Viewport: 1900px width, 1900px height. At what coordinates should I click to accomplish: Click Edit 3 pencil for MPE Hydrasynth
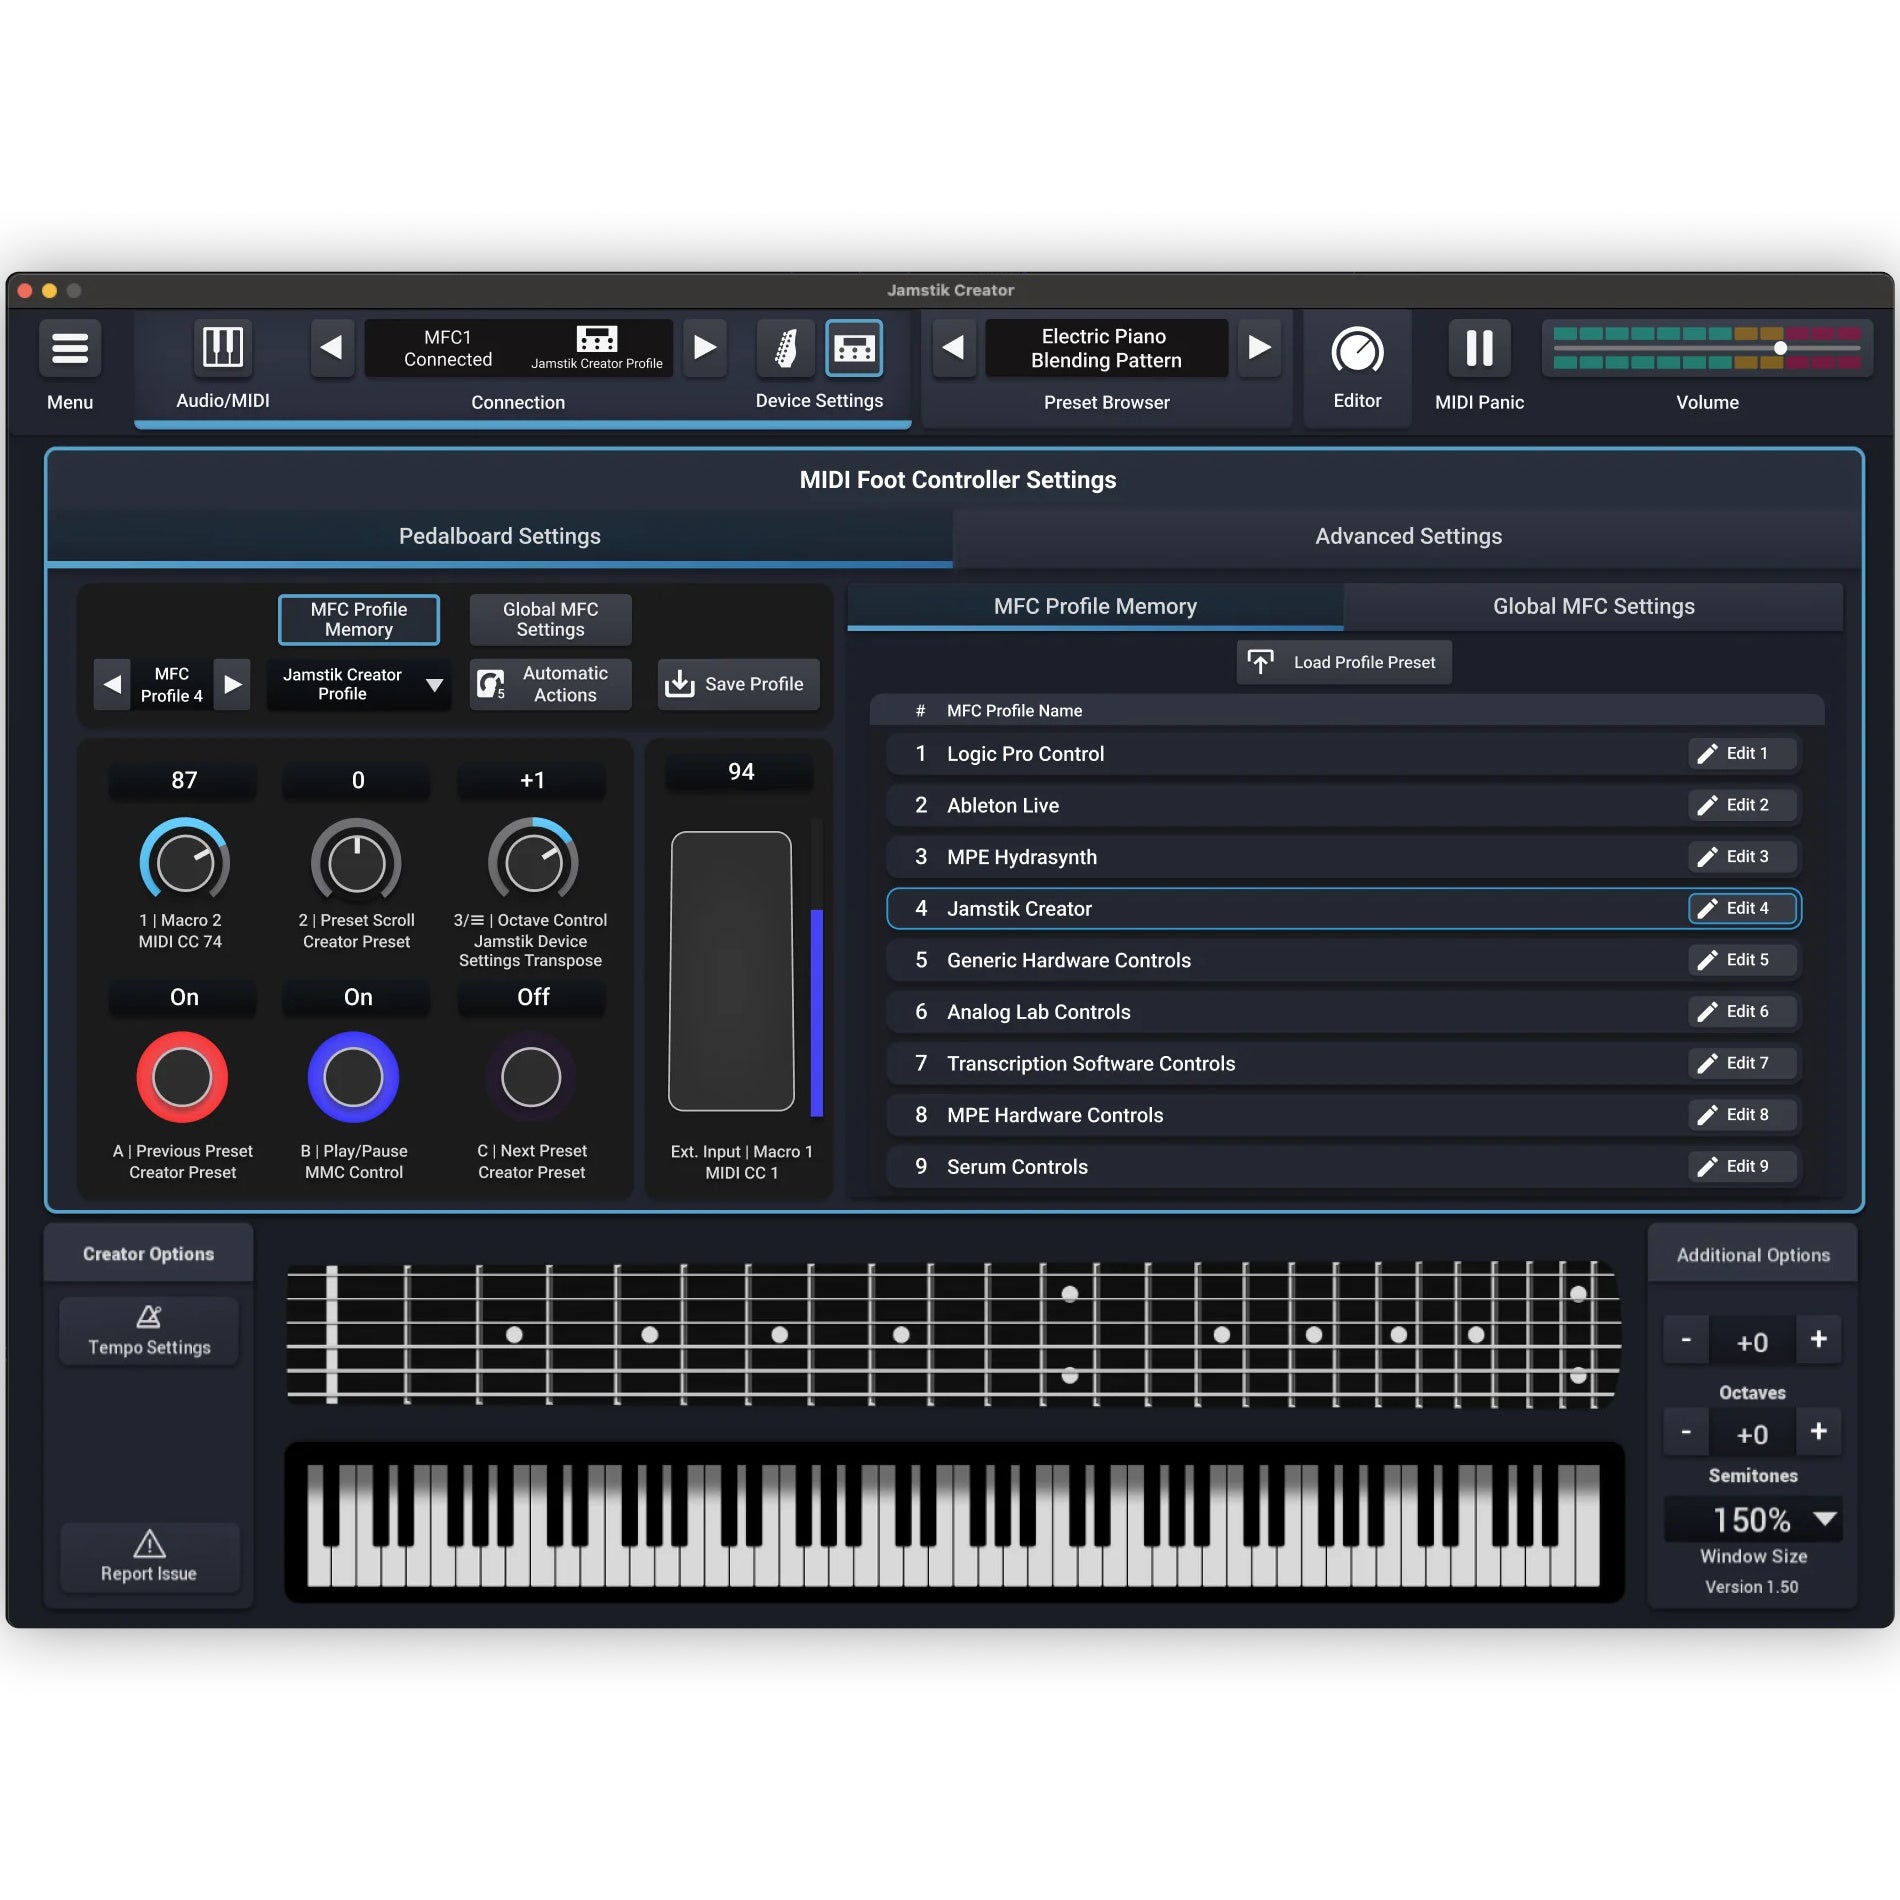1743,857
